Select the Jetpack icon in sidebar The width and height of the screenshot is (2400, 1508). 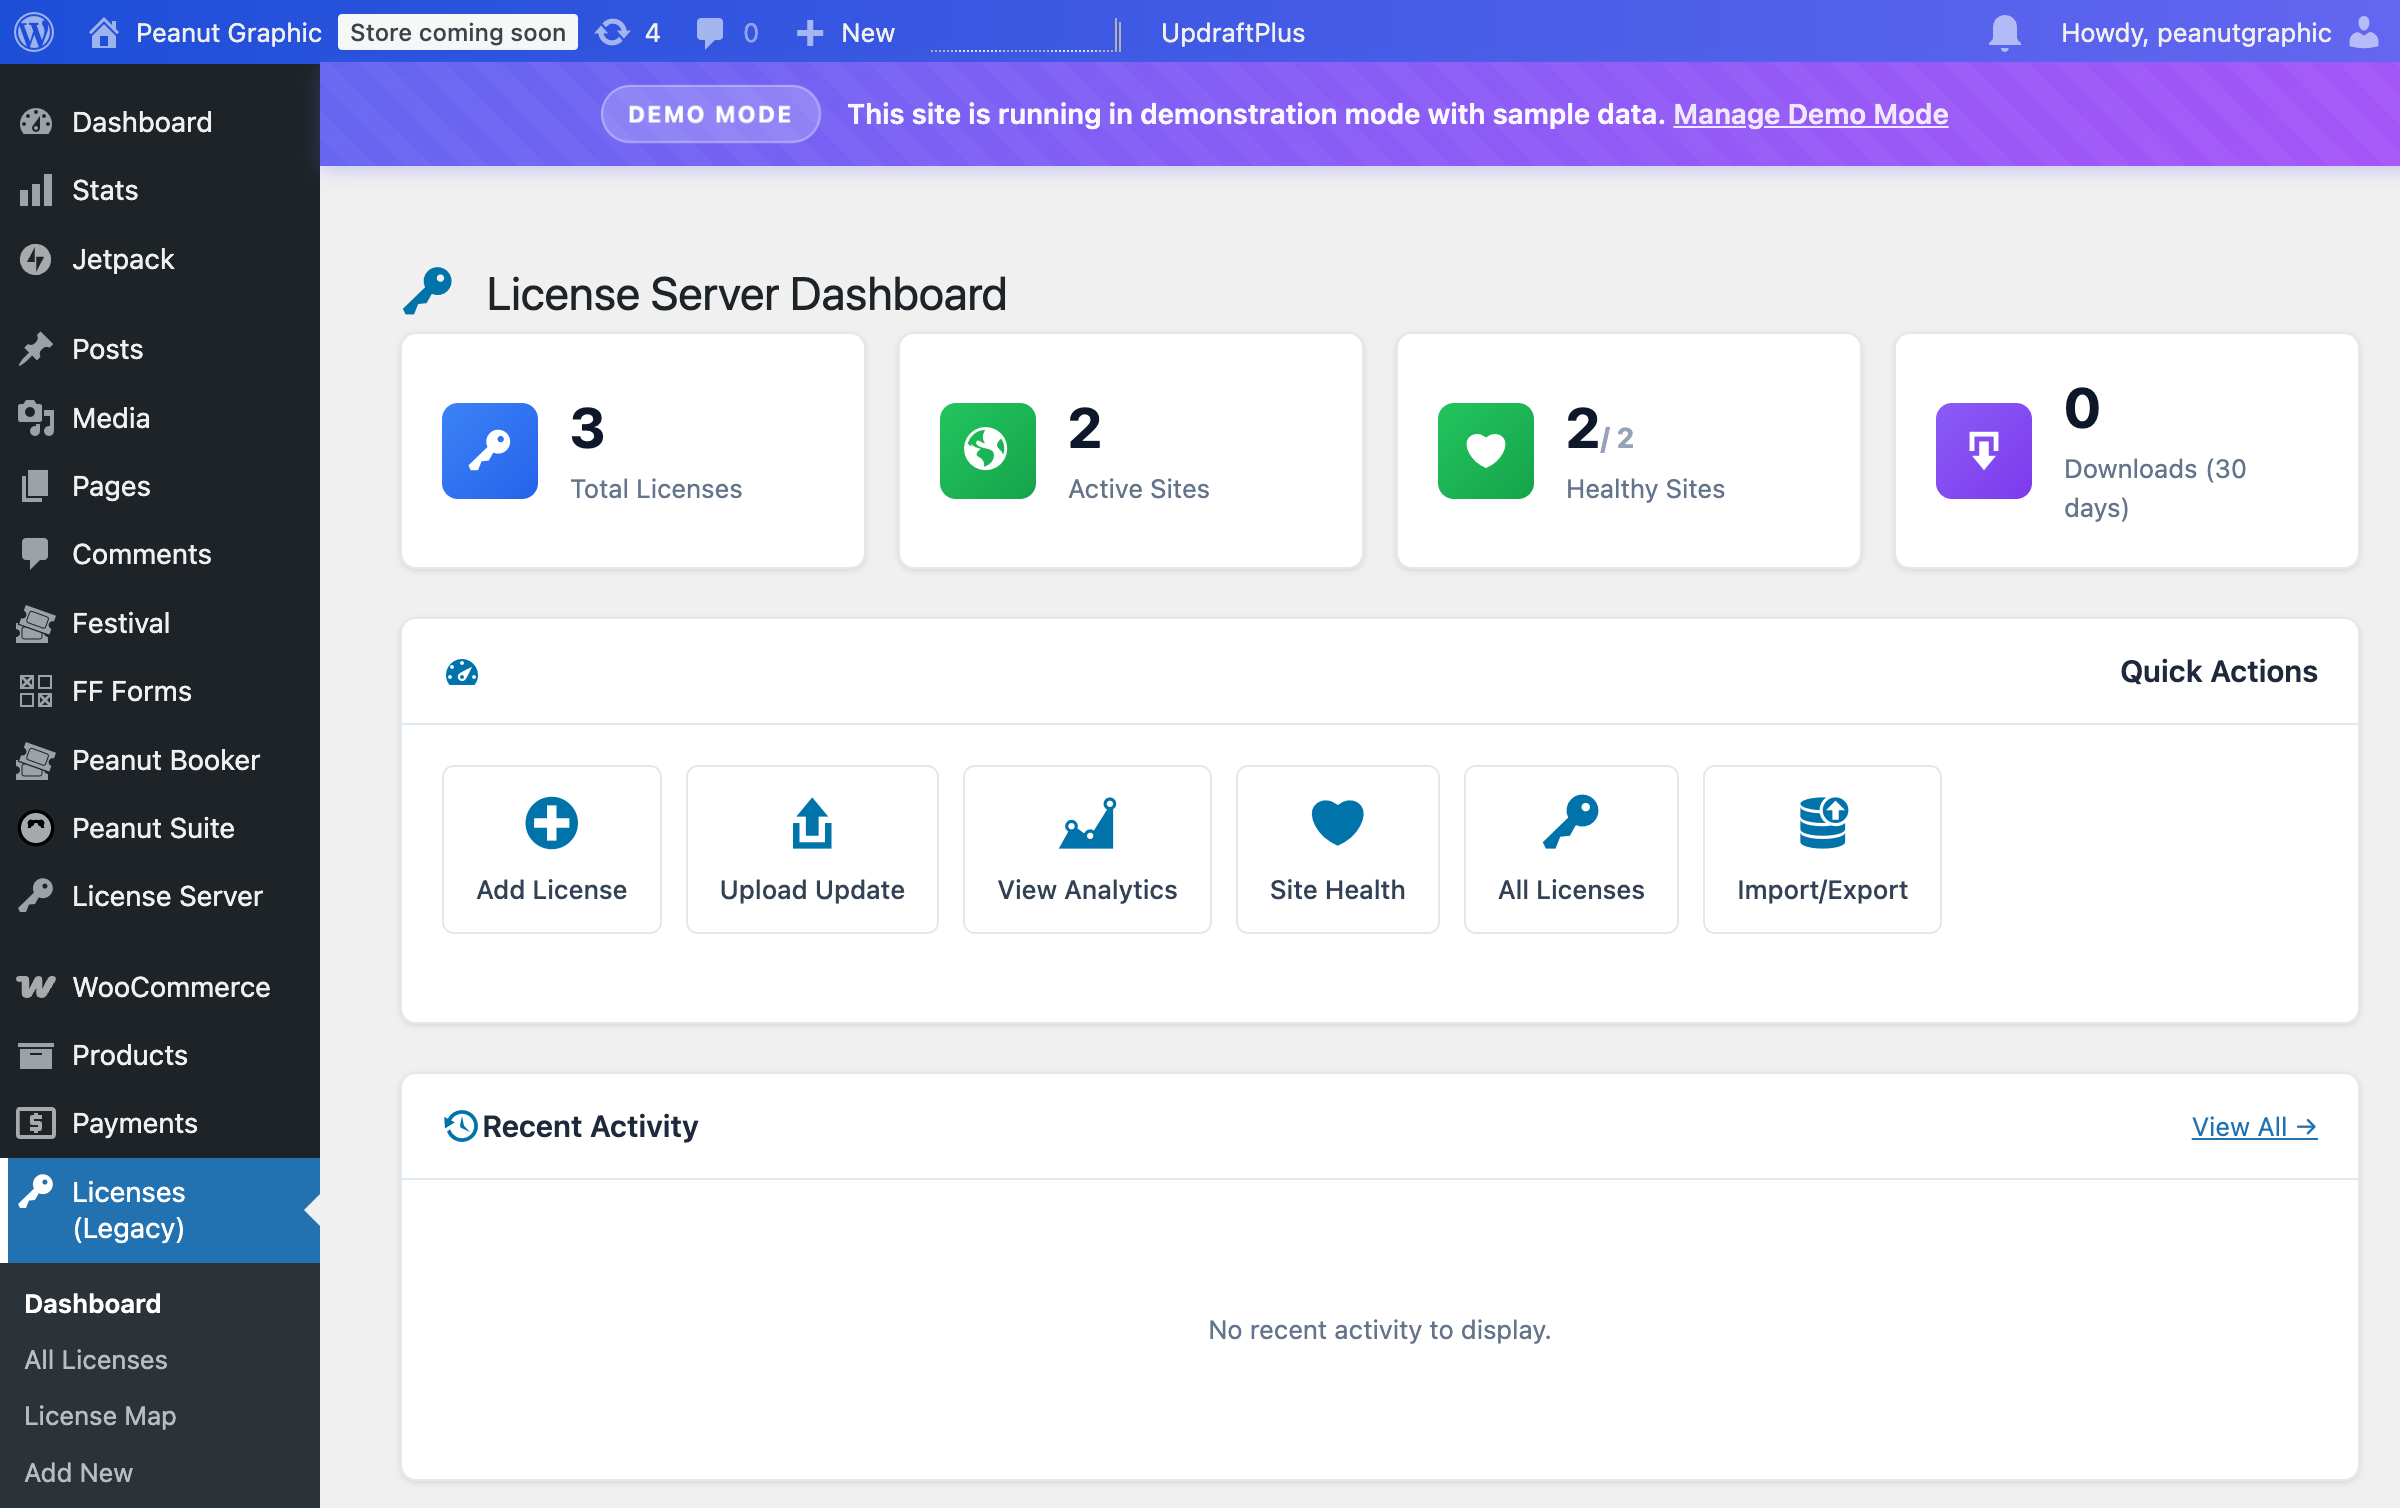pos(37,259)
